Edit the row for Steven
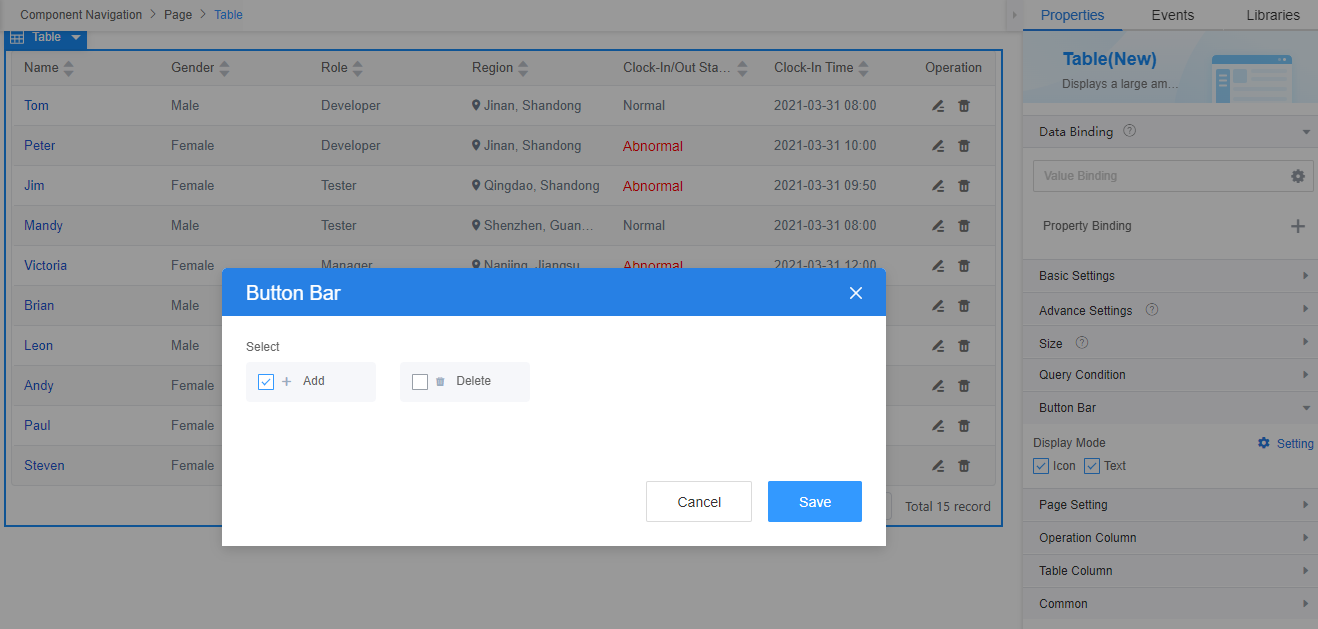1318x629 pixels. (938, 466)
